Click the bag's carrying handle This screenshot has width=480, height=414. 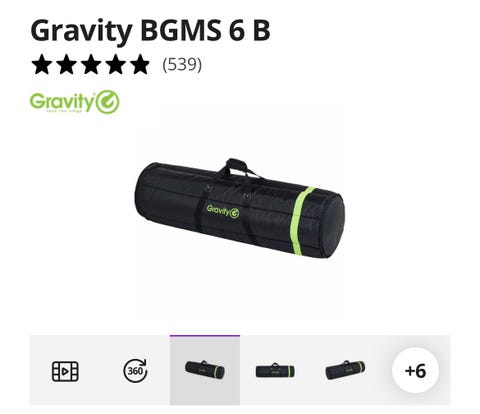click(240, 169)
